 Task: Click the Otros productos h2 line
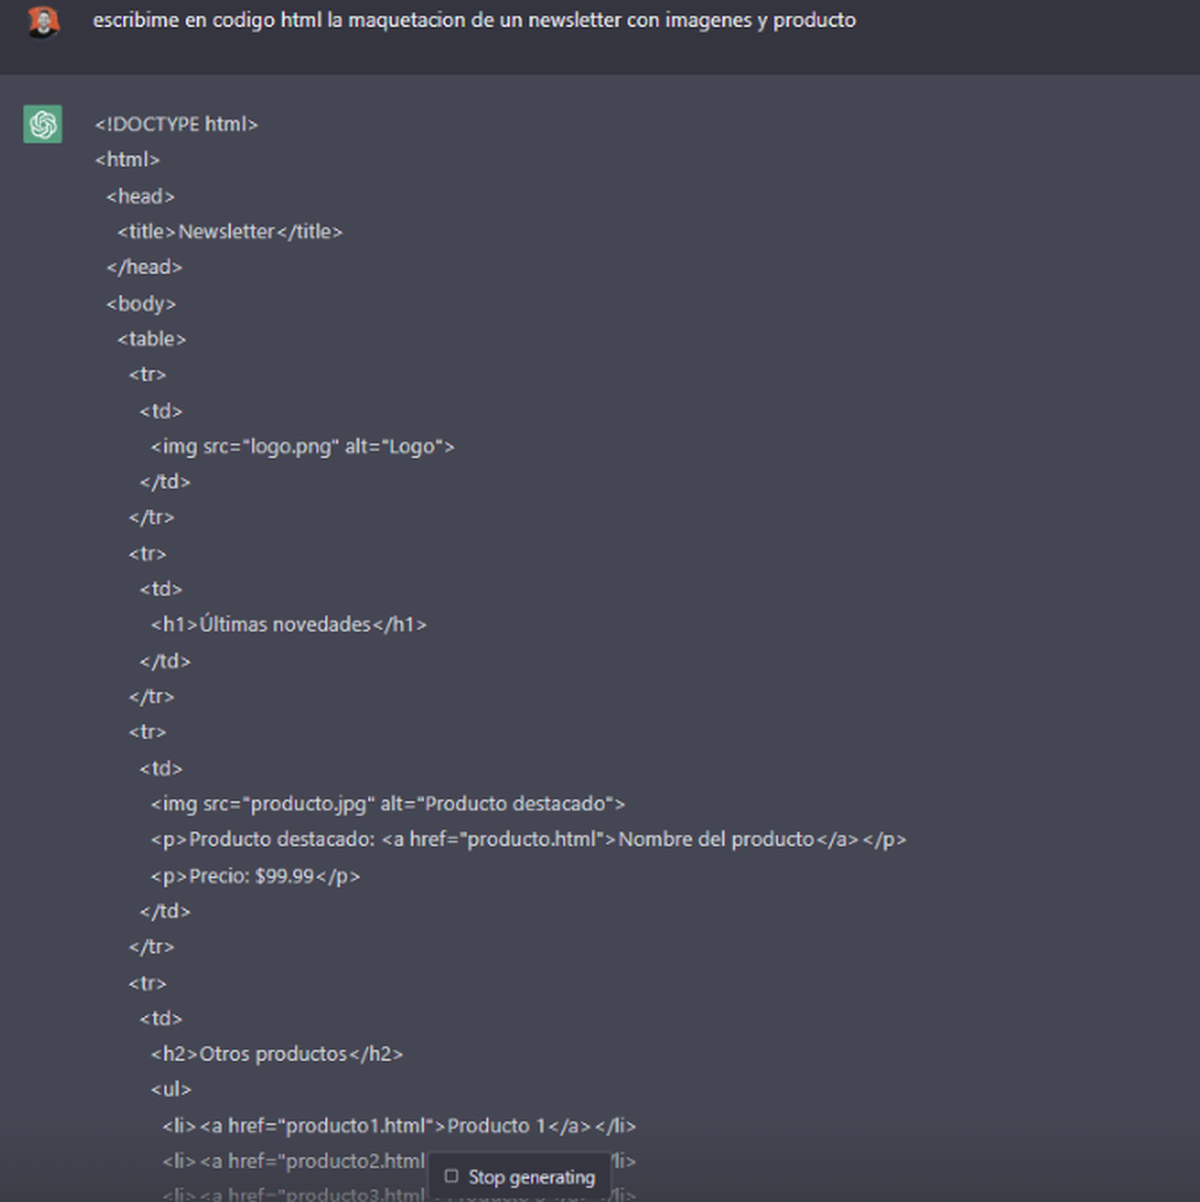tap(276, 1054)
